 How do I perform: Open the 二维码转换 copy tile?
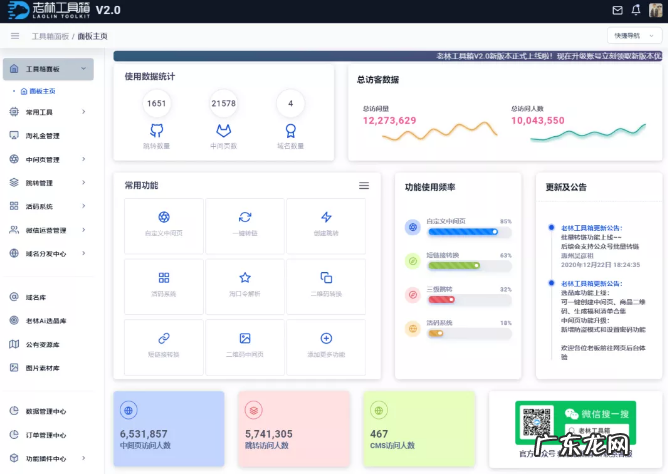(326, 287)
